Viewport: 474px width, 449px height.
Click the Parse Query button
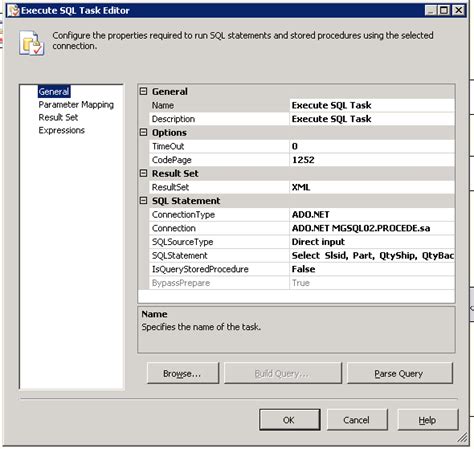click(x=400, y=373)
